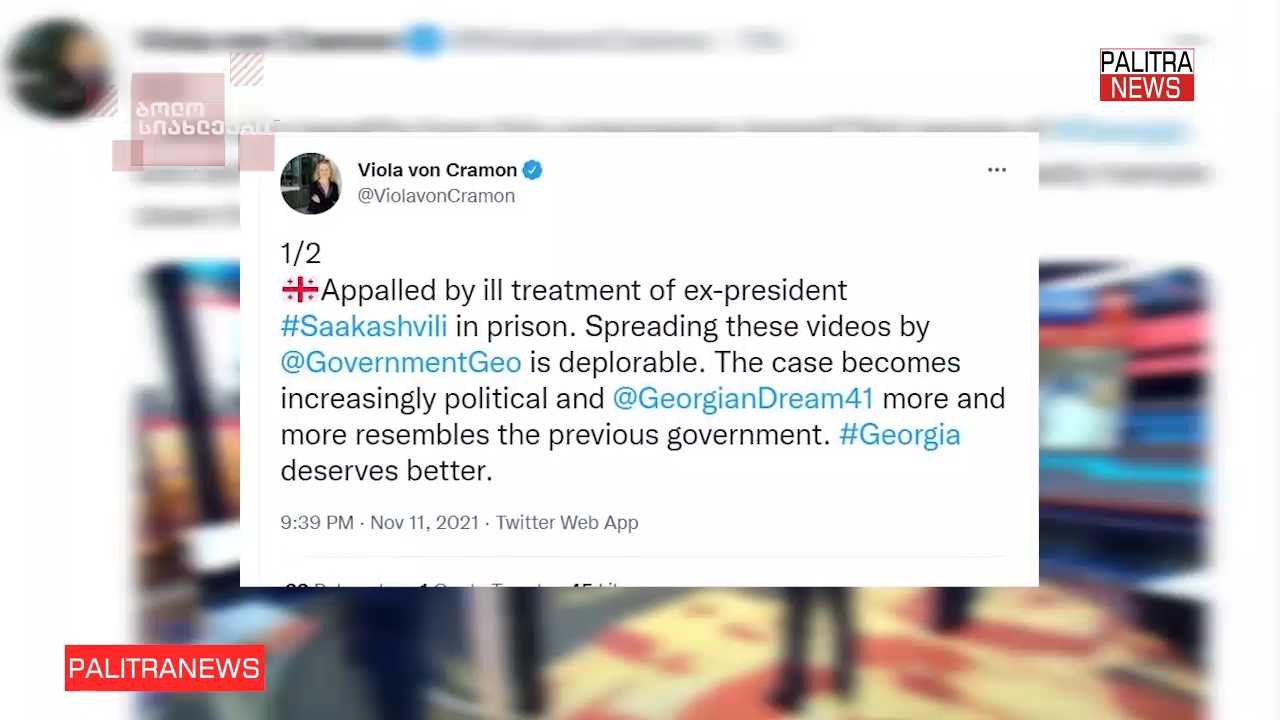Click the blurred background verified badge
Screen dimensions: 1280x720
(x=424, y=41)
